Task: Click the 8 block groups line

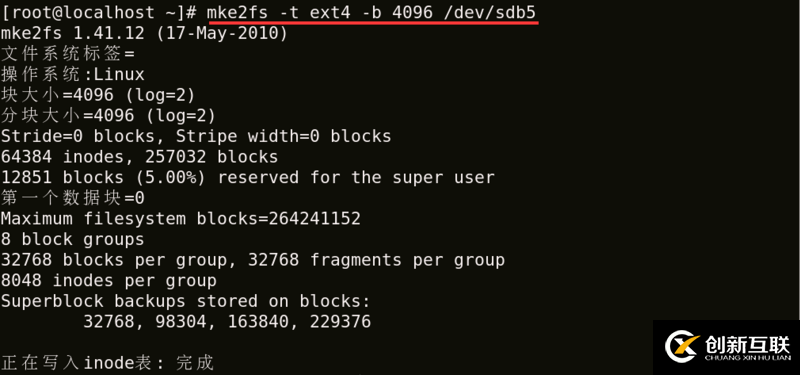Action: tap(72, 239)
